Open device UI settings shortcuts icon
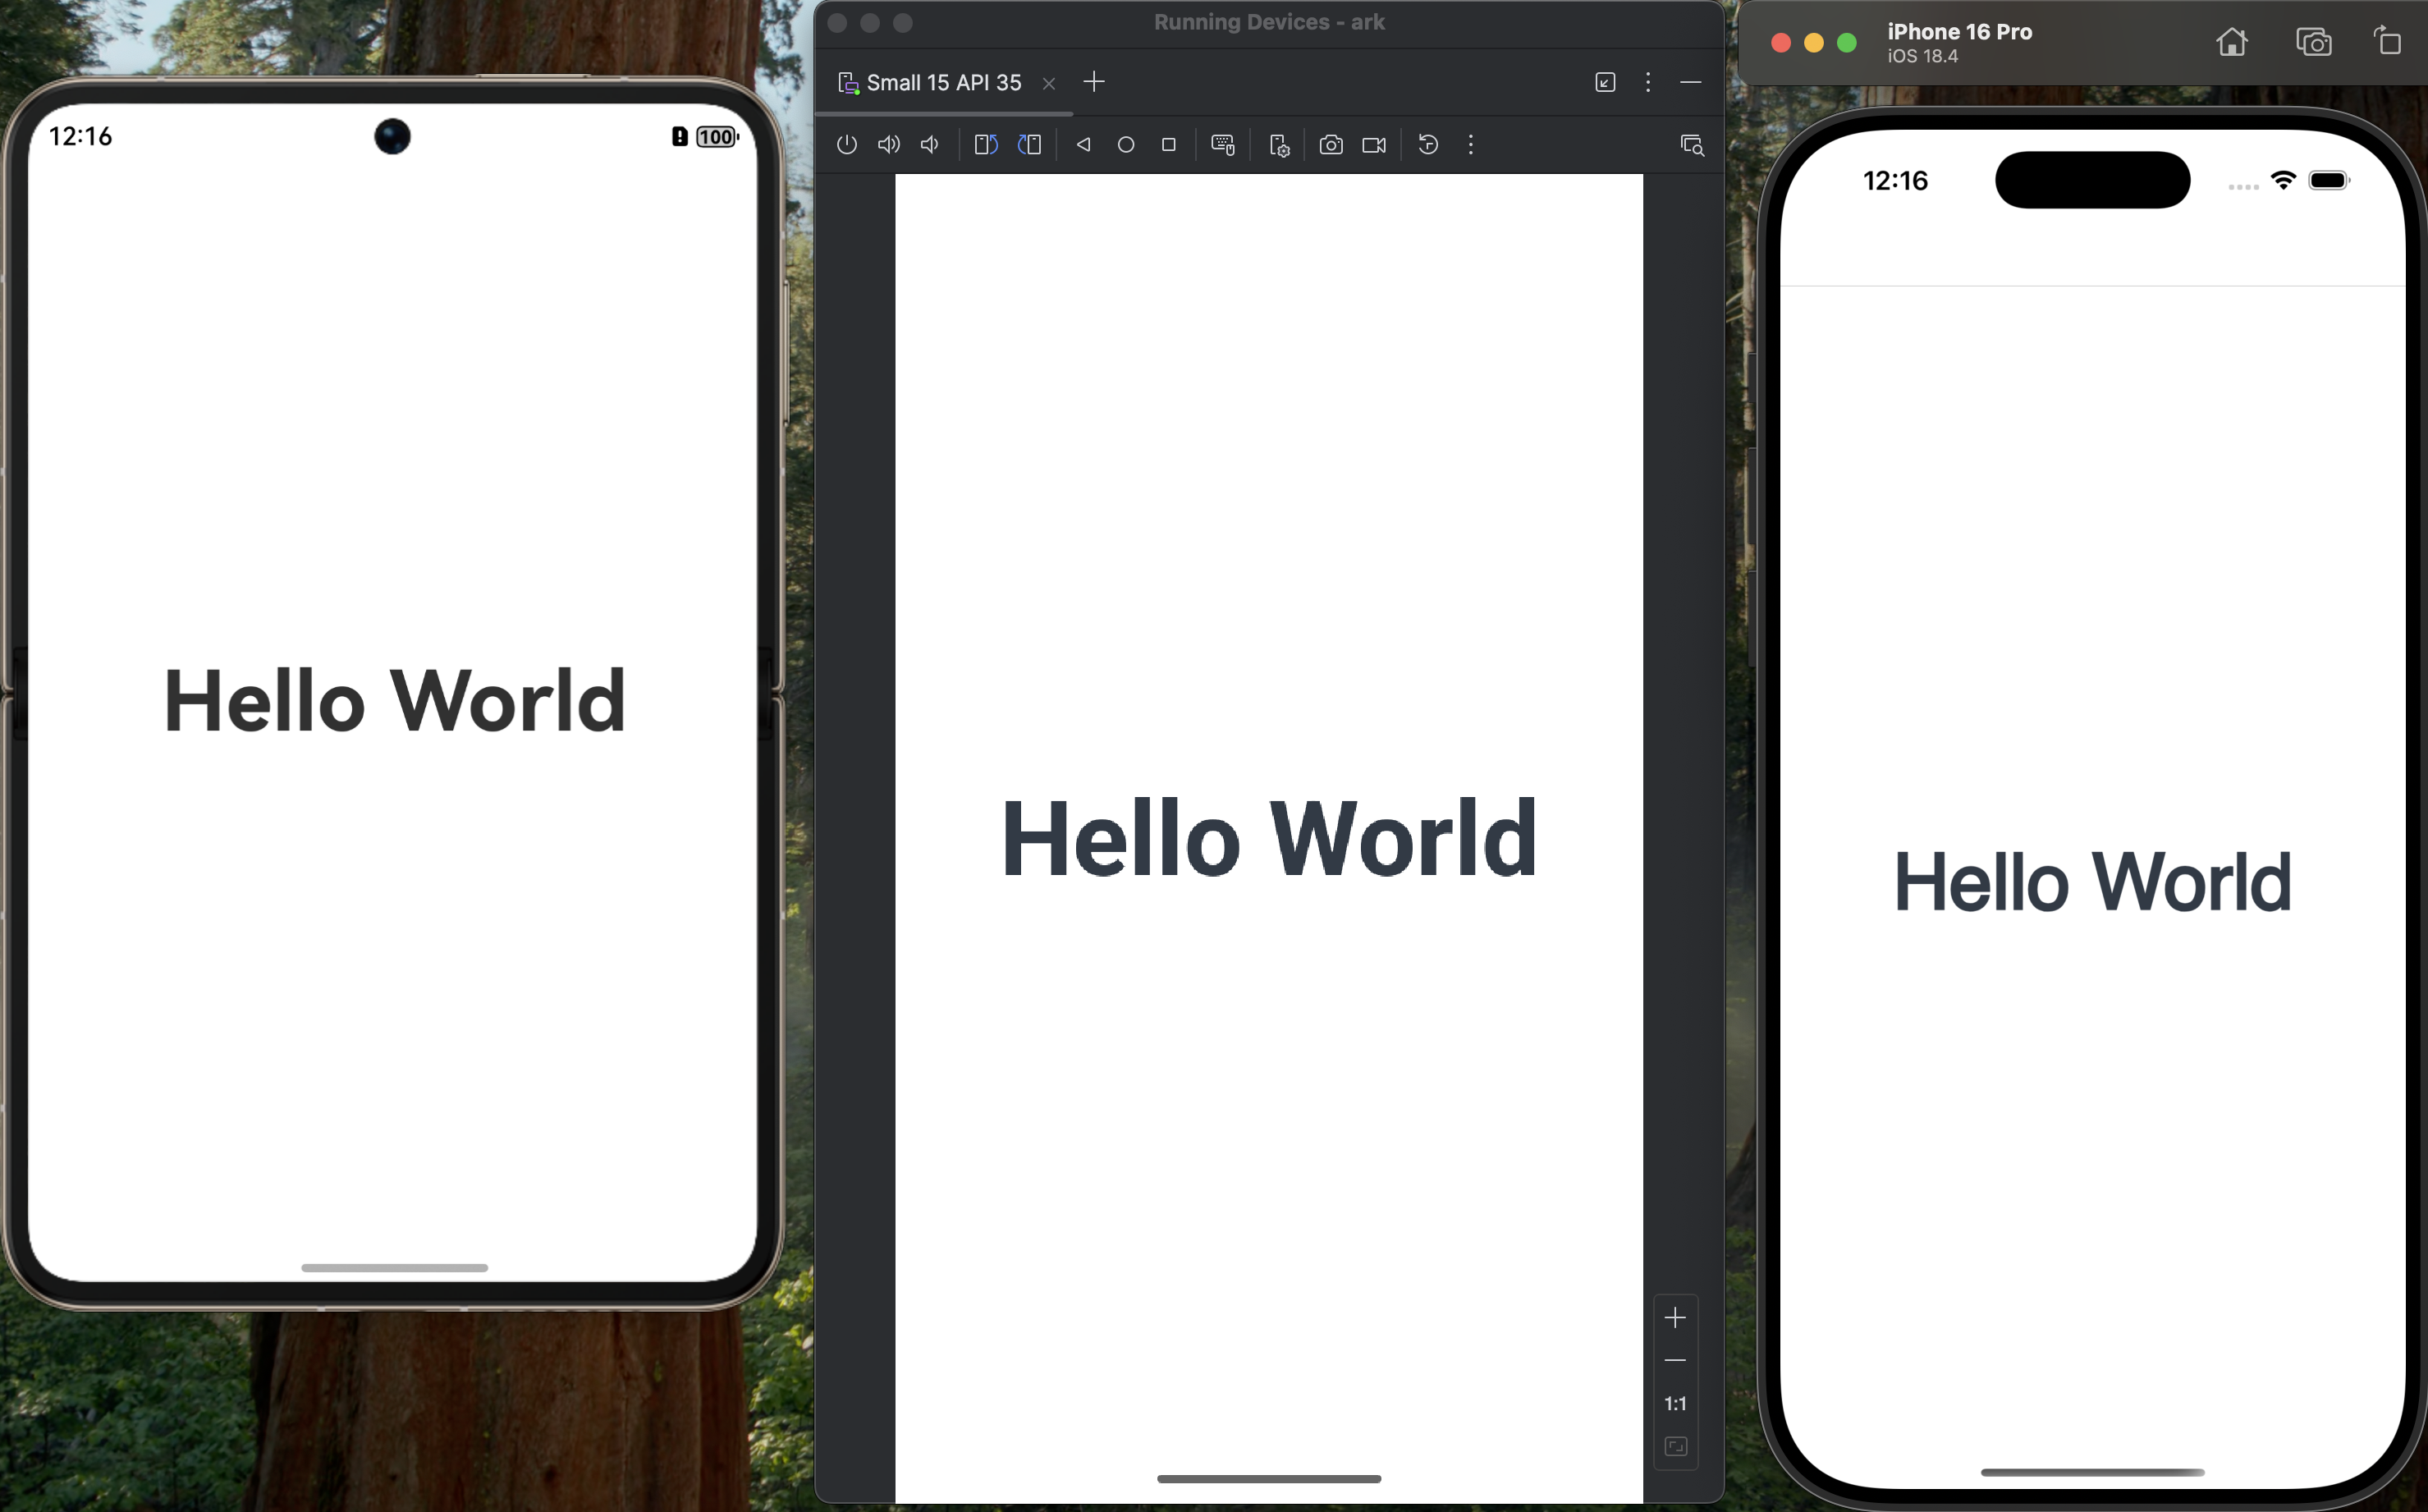The width and height of the screenshot is (2428, 1512). click(x=1279, y=146)
